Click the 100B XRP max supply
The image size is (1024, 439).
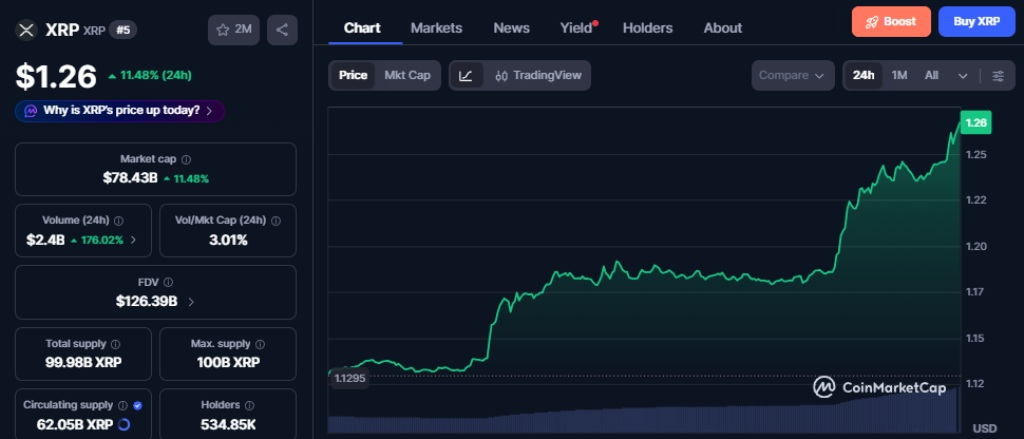(228, 363)
